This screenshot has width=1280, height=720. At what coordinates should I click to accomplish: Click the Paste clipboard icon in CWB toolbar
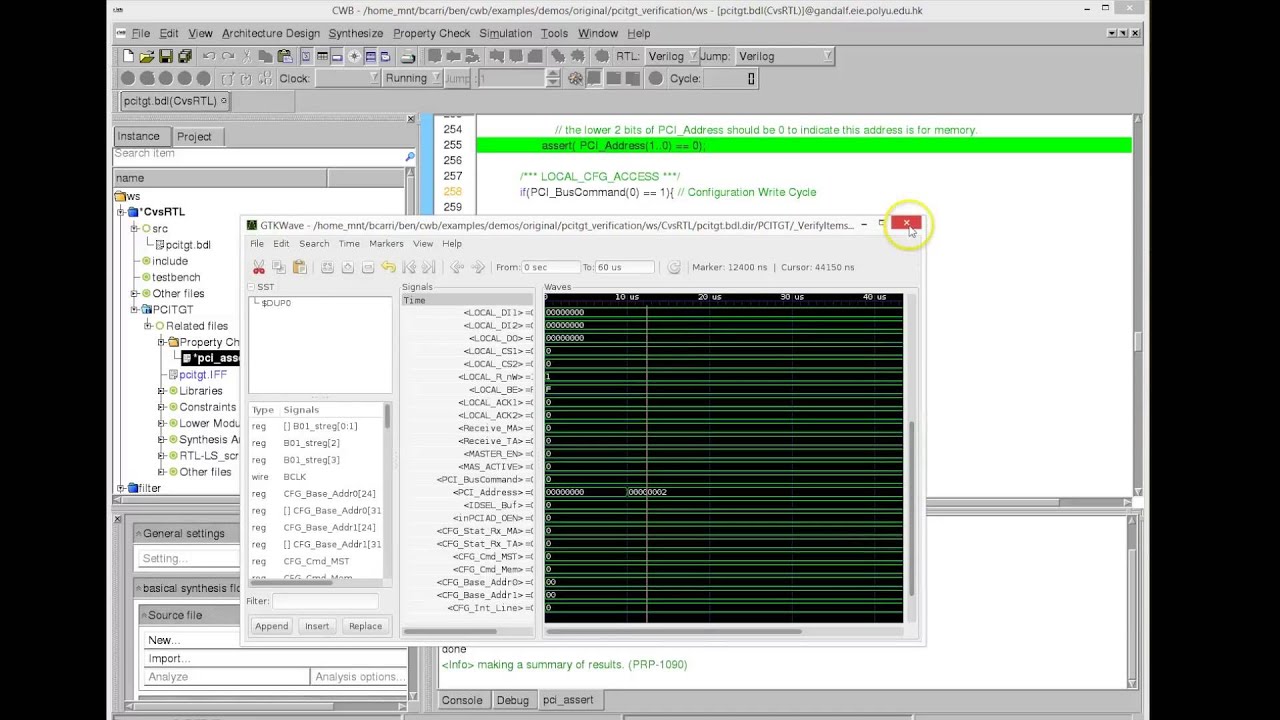pyautogui.click(x=285, y=56)
